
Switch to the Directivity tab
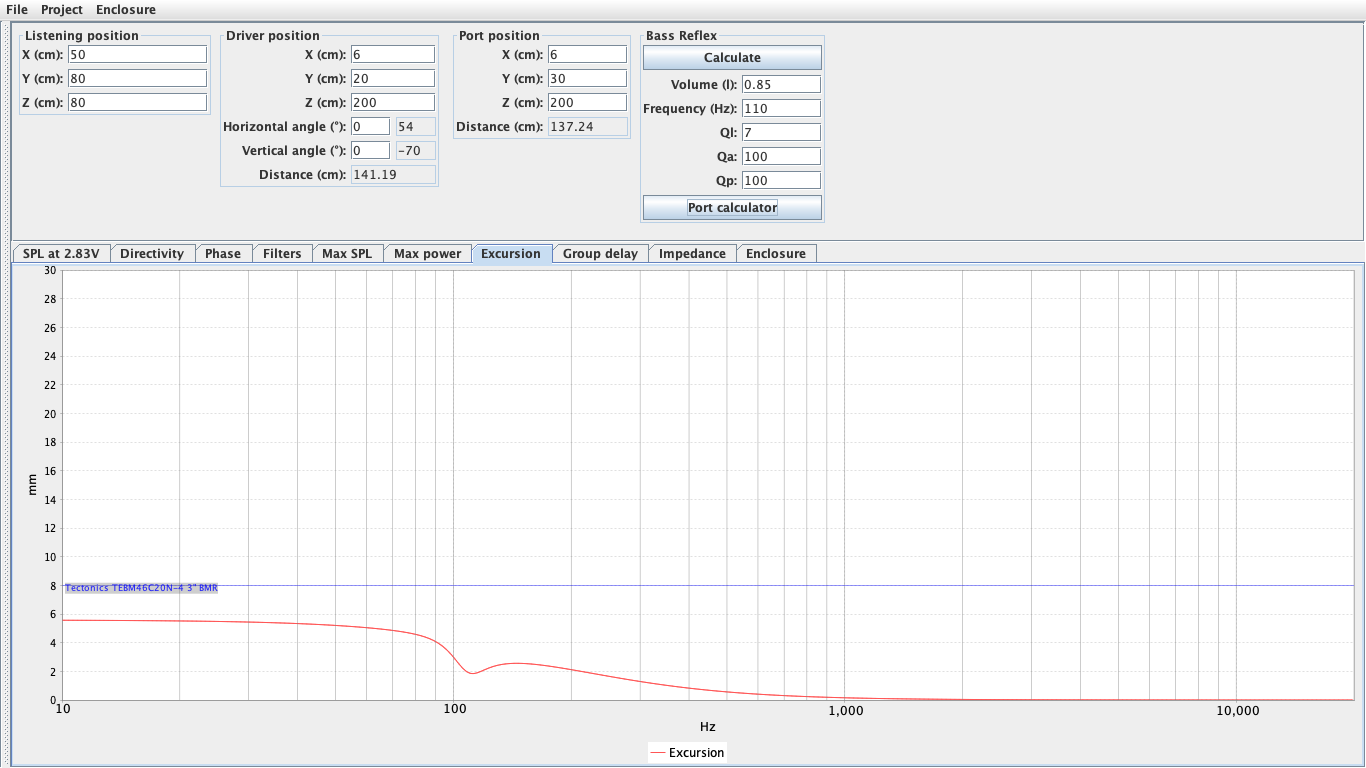(x=152, y=253)
